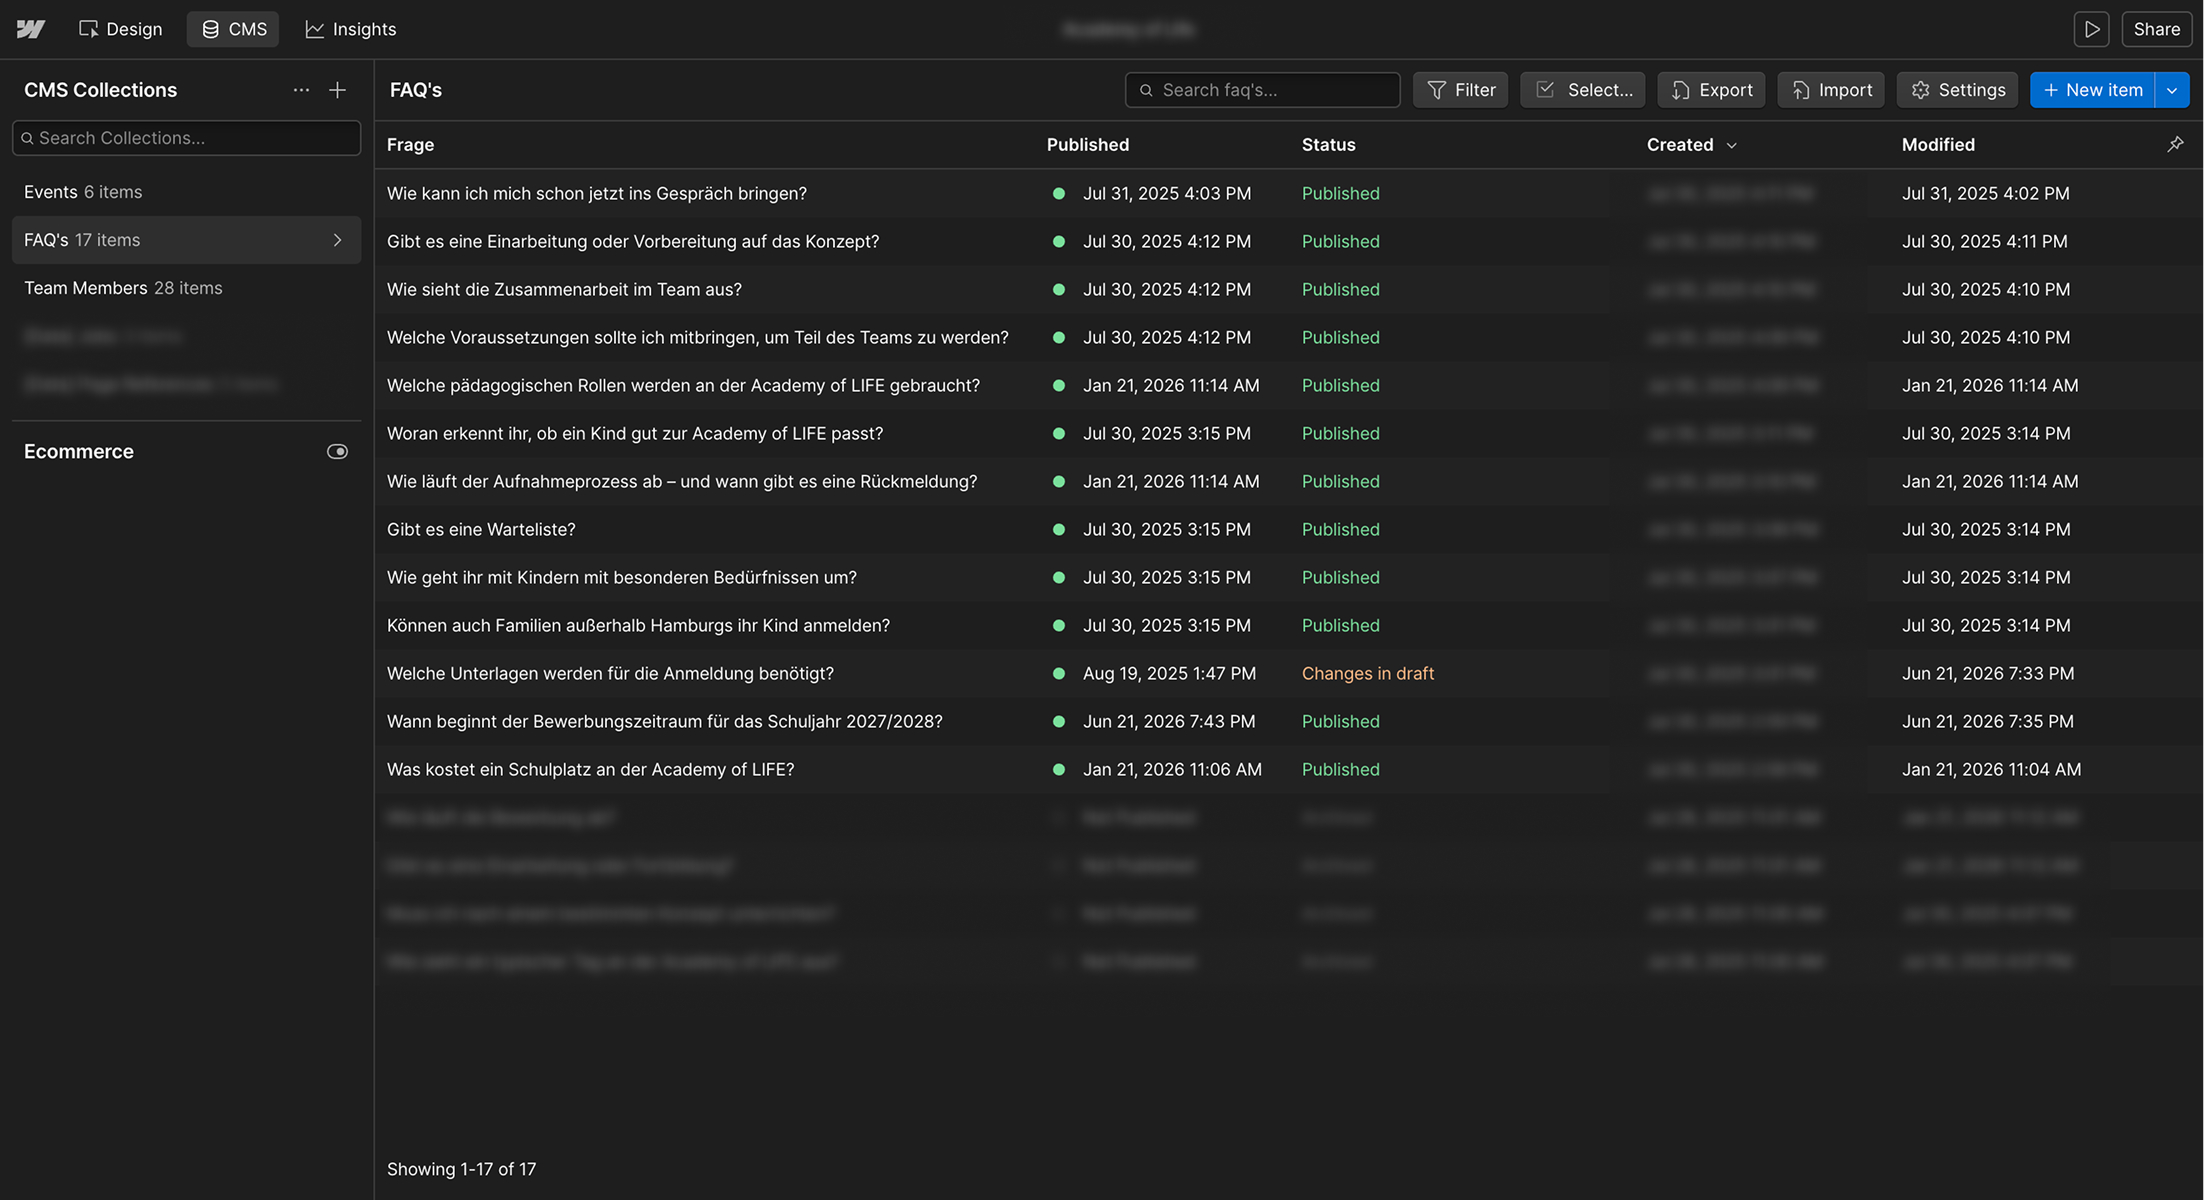The width and height of the screenshot is (2204, 1200).
Task: Add a new CMS collection
Action: pyautogui.click(x=338, y=90)
